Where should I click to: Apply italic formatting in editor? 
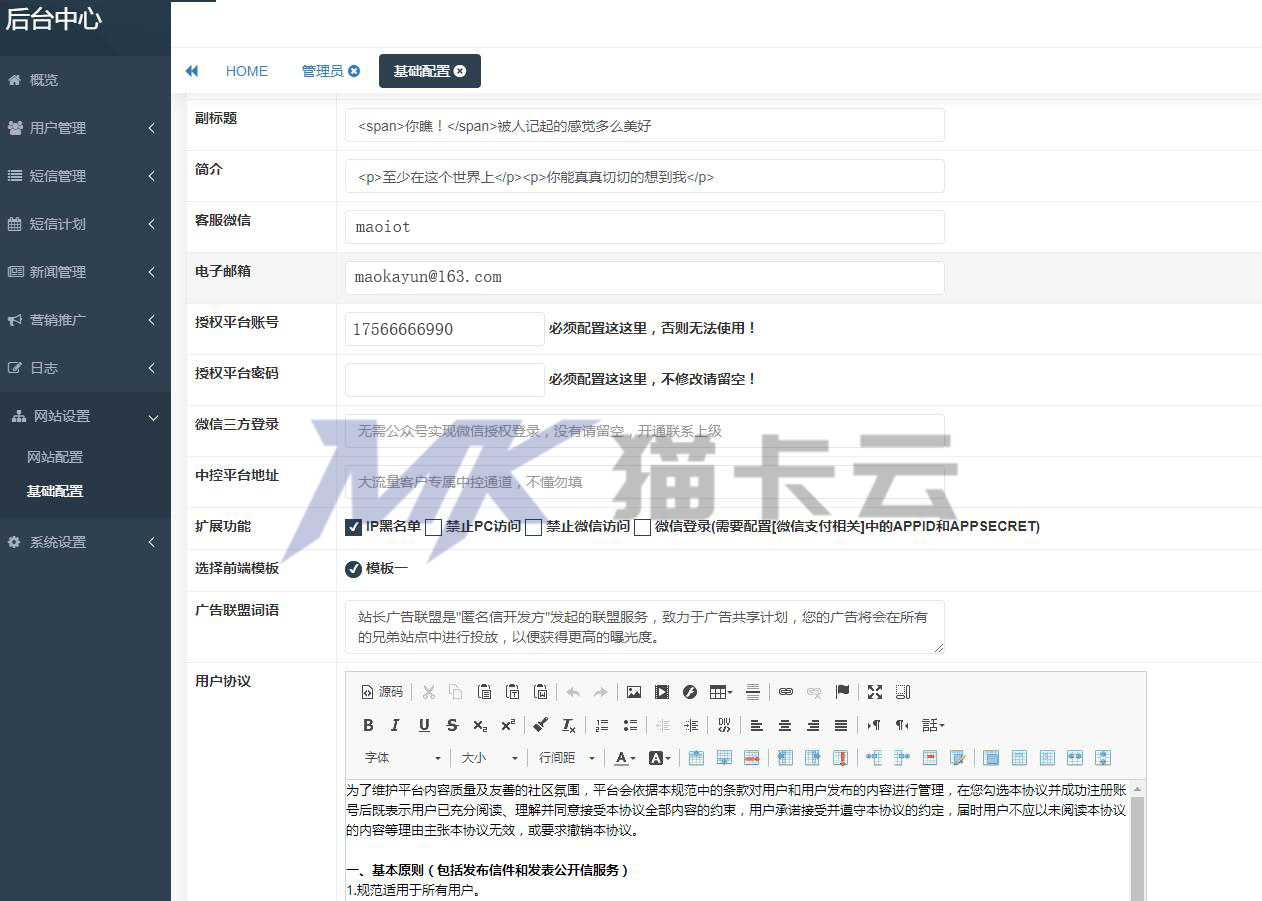396,725
